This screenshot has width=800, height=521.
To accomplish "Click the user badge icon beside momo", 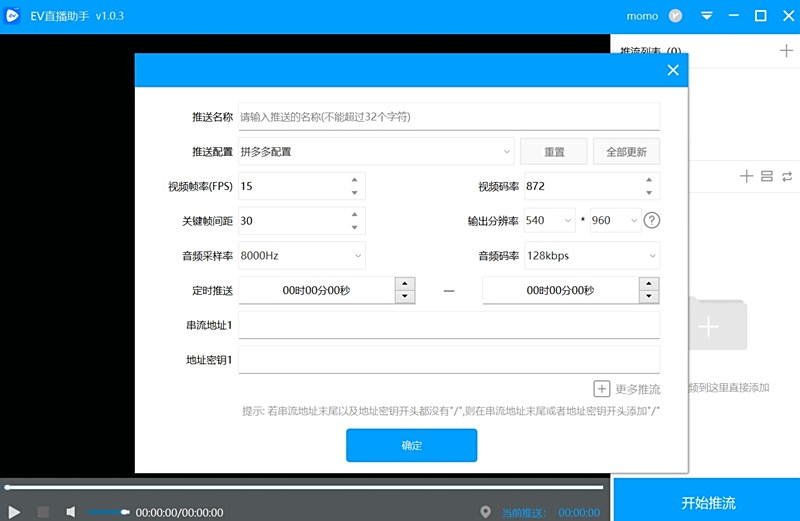I will pos(675,16).
